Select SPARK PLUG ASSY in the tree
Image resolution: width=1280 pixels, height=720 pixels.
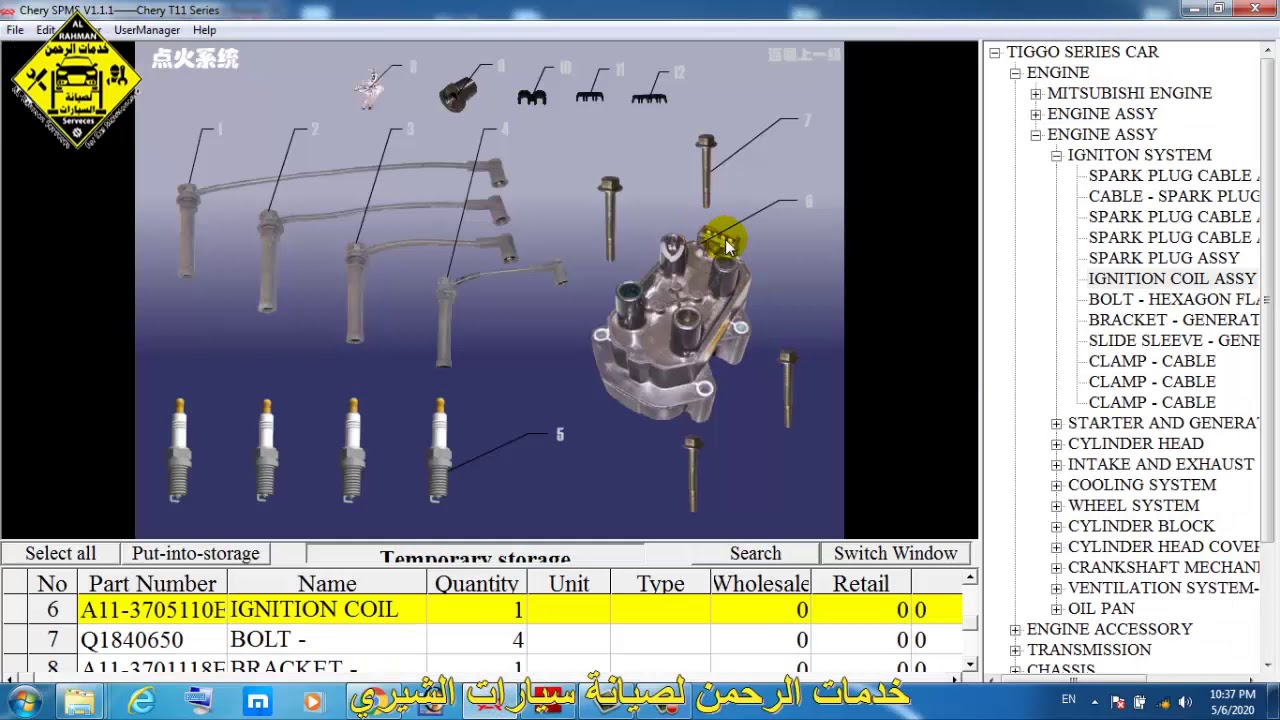point(1164,258)
